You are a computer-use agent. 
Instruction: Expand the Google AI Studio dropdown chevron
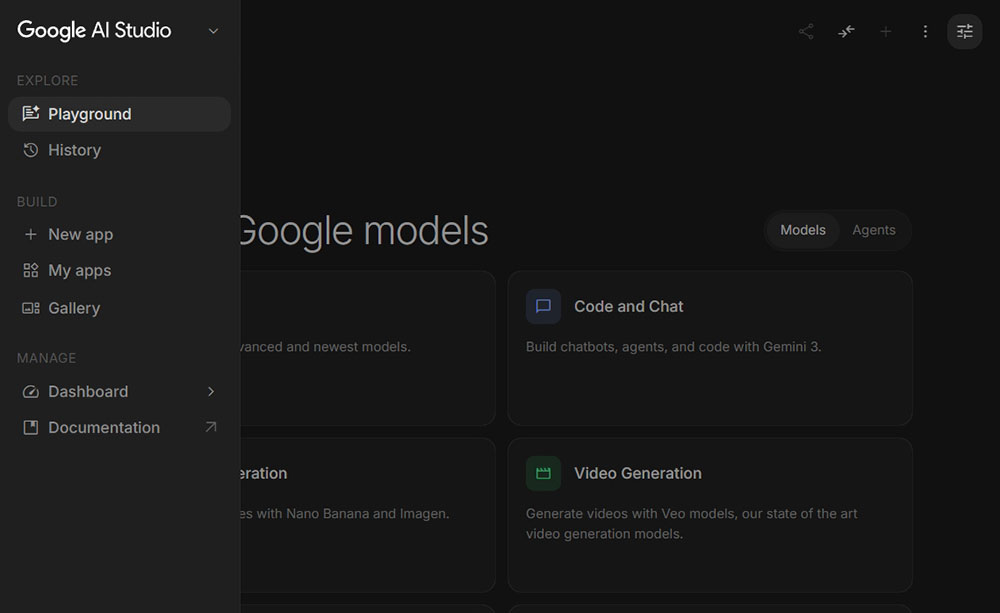click(x=214, y=31)
